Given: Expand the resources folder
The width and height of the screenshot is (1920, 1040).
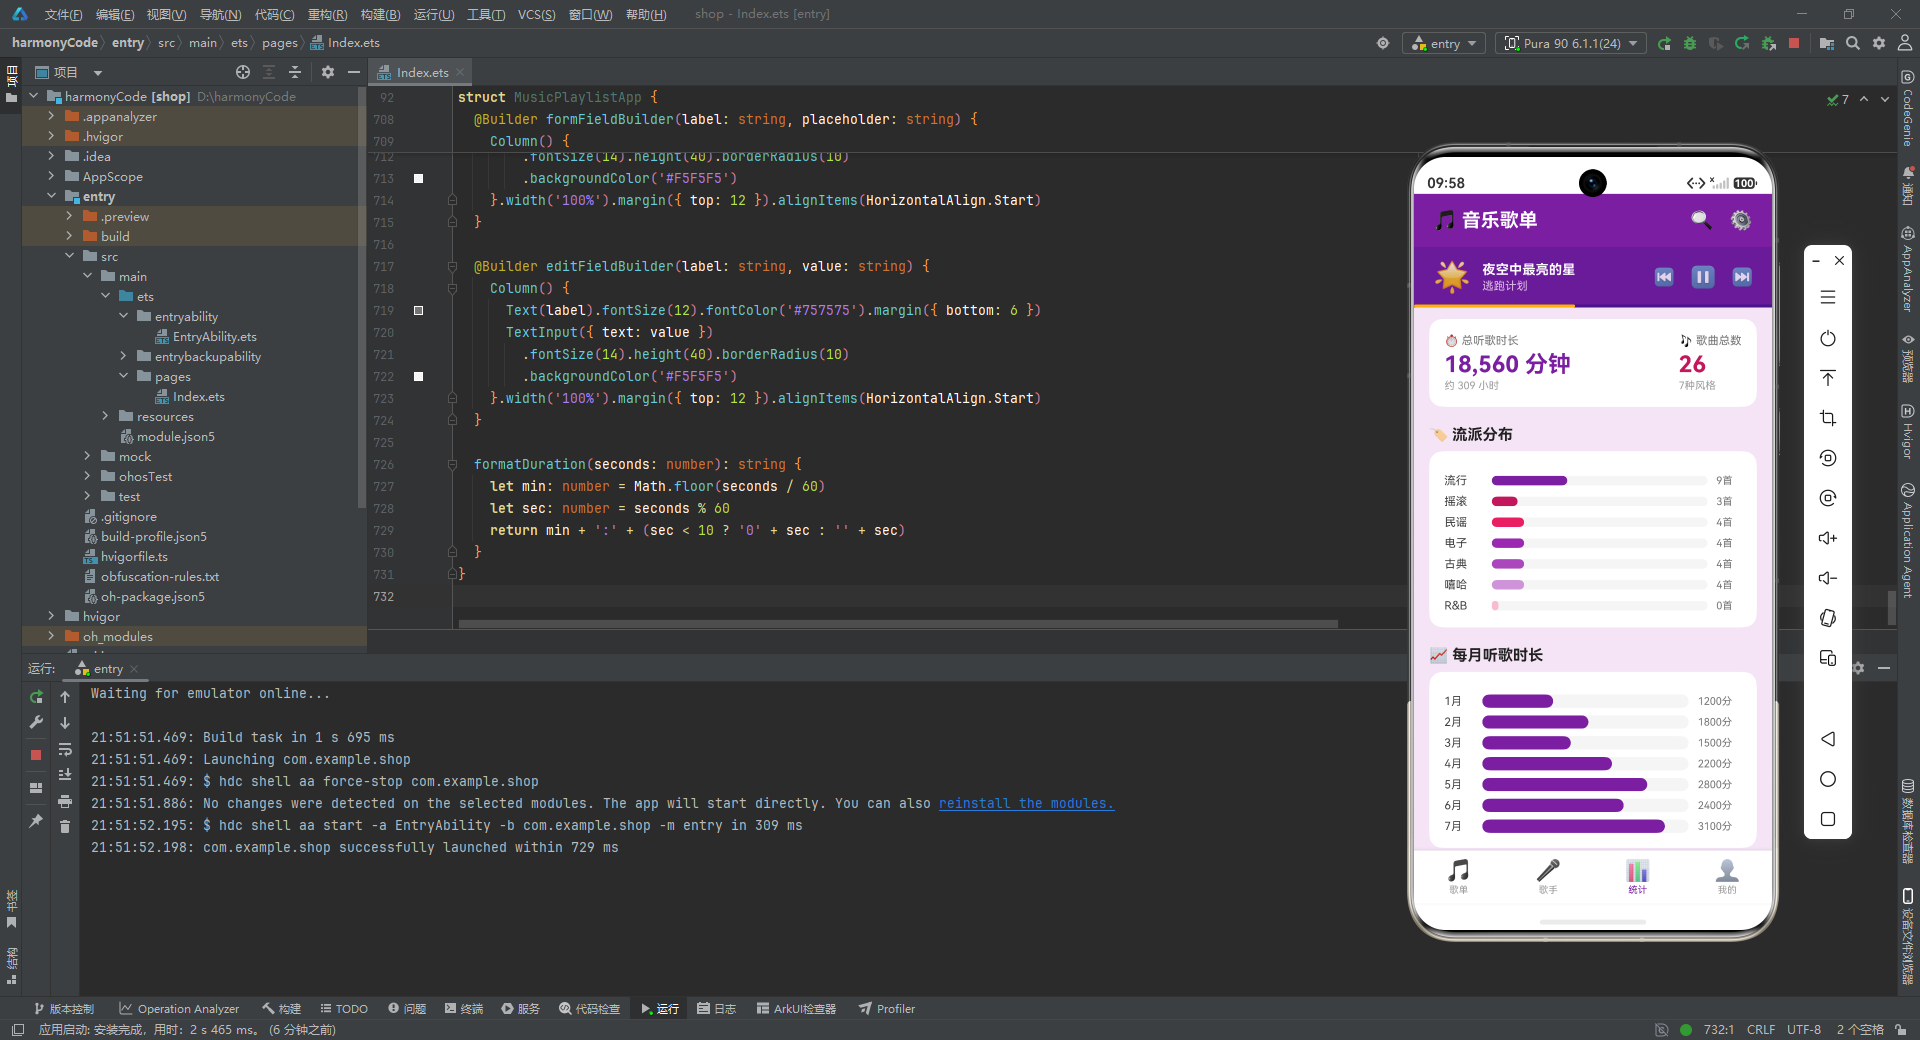Looking at the screenshot, I should tap(105, 417).
